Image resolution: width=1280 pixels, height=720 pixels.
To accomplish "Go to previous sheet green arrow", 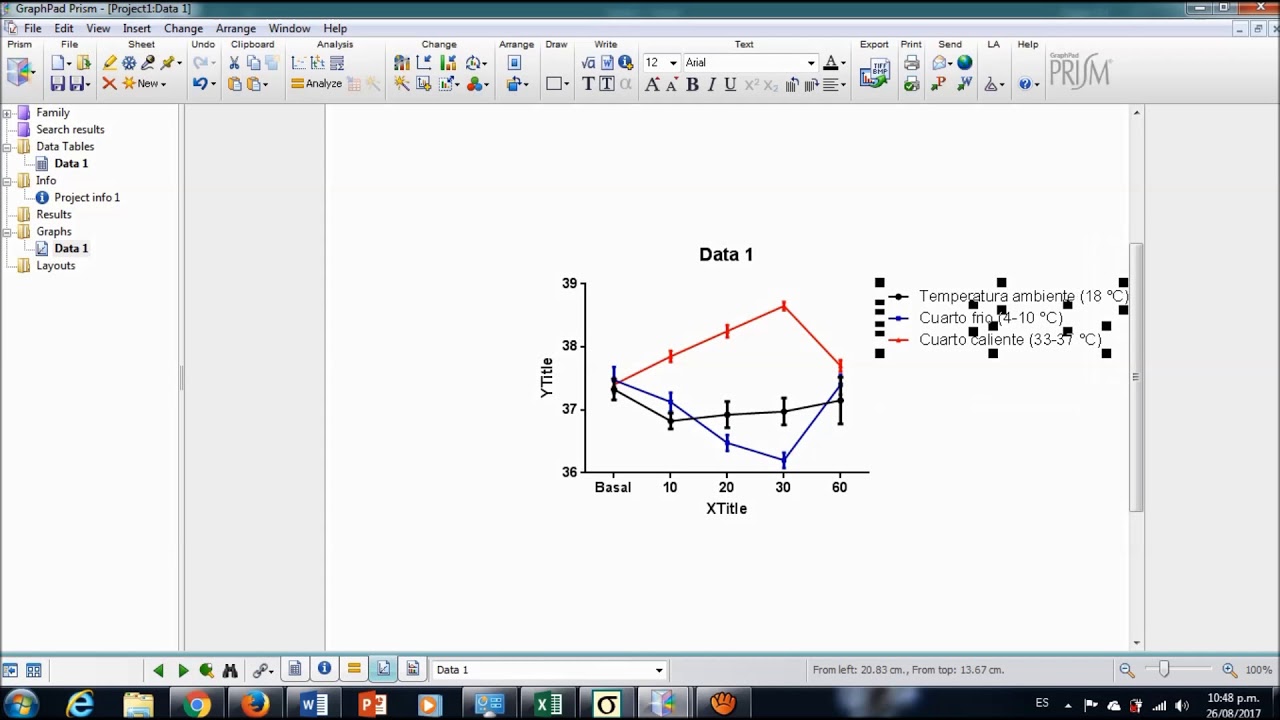I will pos(158,670).
